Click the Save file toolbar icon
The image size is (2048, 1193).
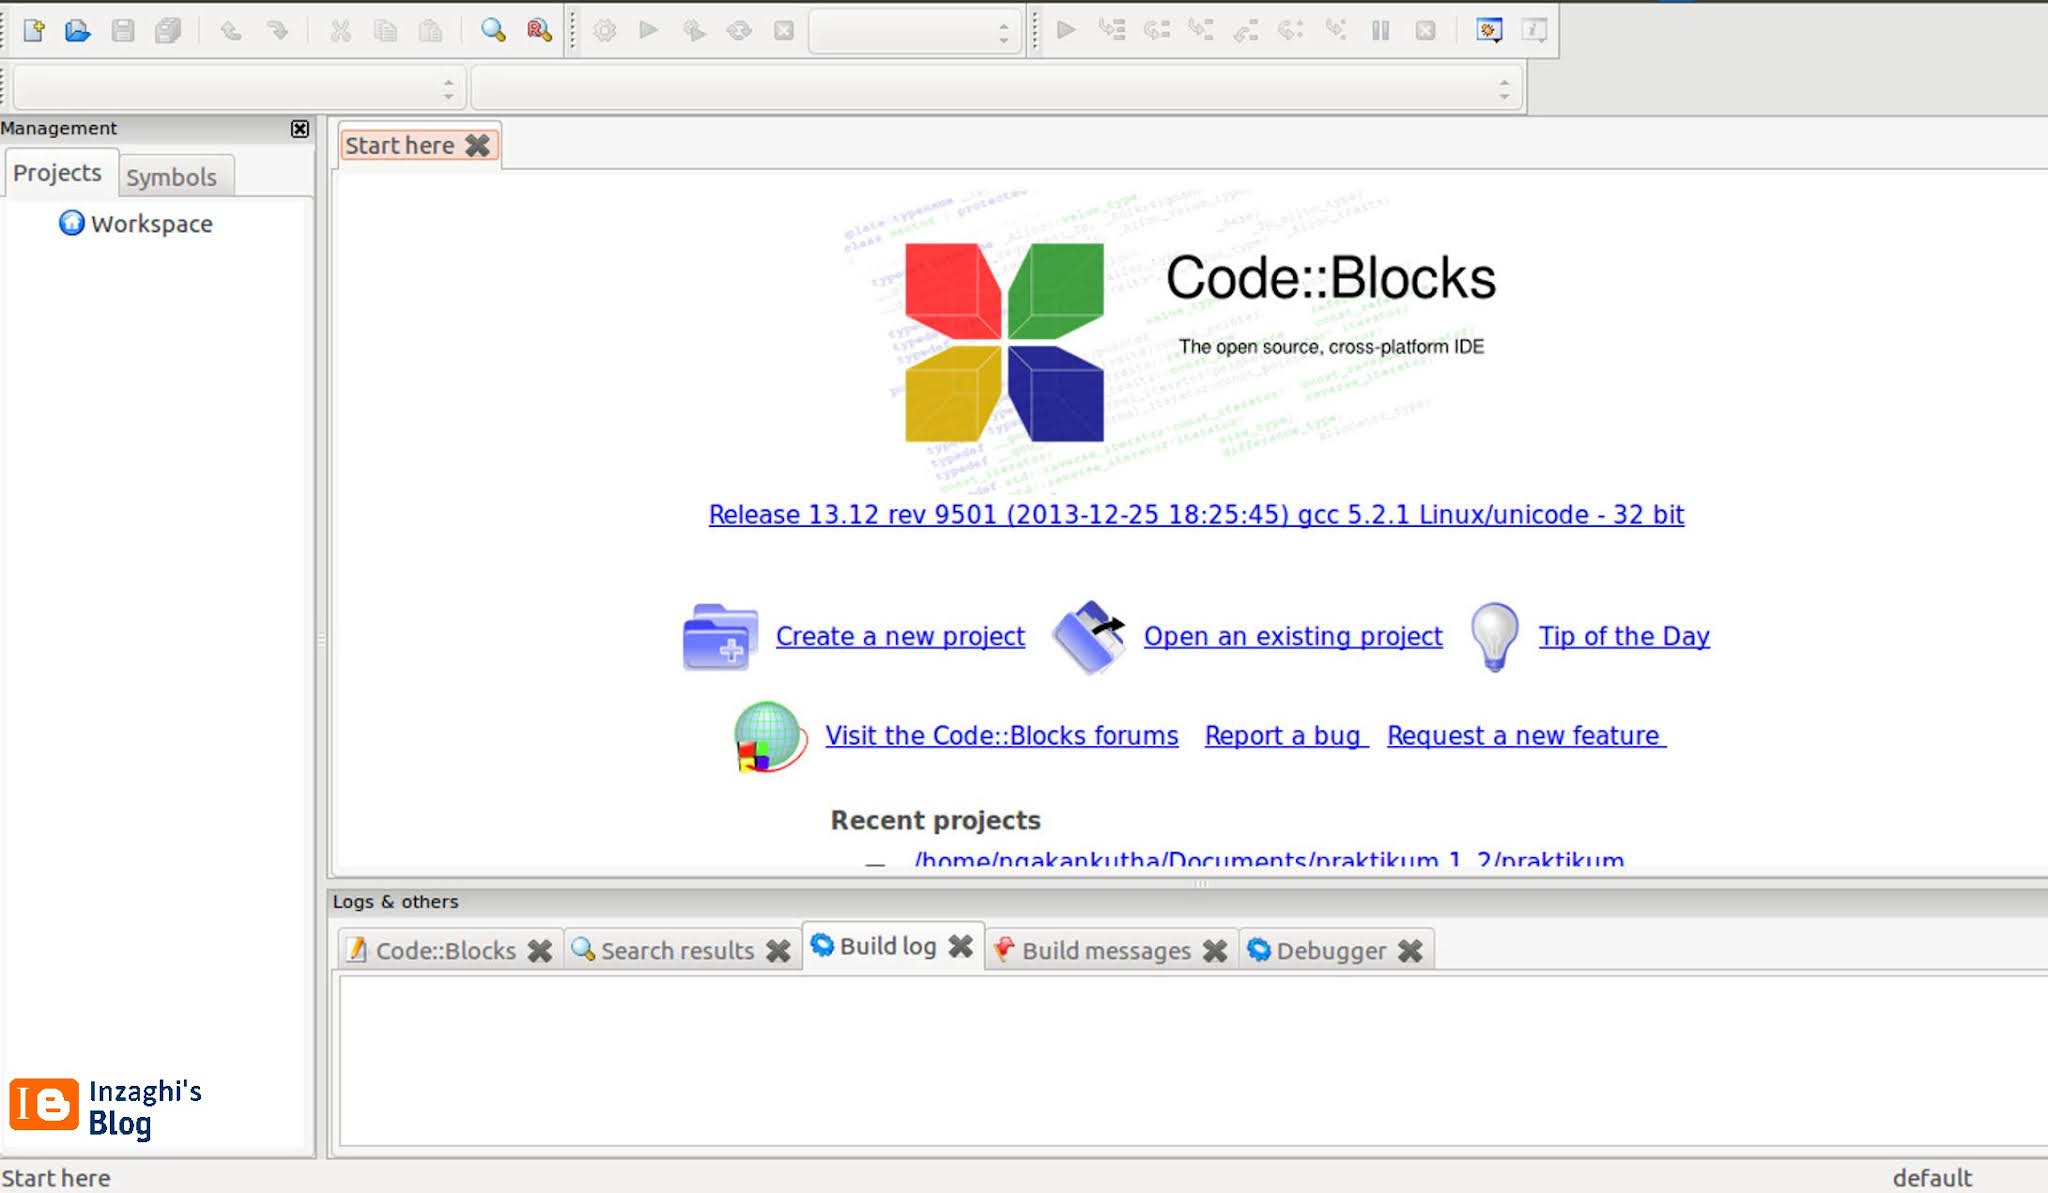point(122,30)
